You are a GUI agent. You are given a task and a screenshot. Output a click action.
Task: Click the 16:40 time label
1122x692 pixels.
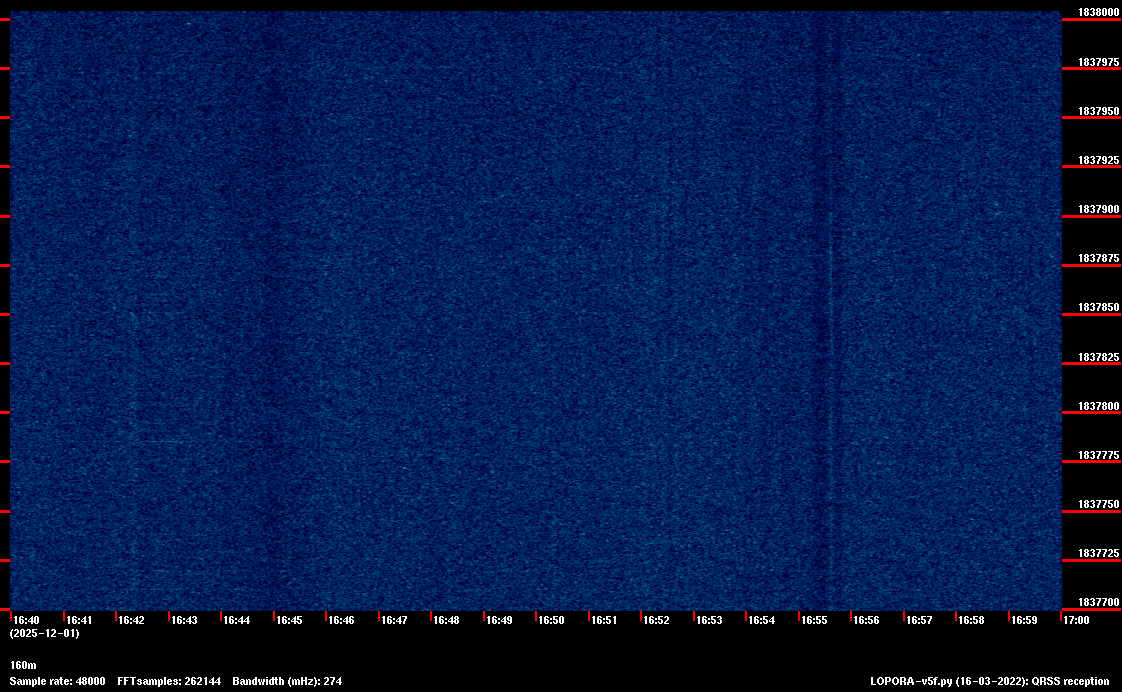(26, 620)
